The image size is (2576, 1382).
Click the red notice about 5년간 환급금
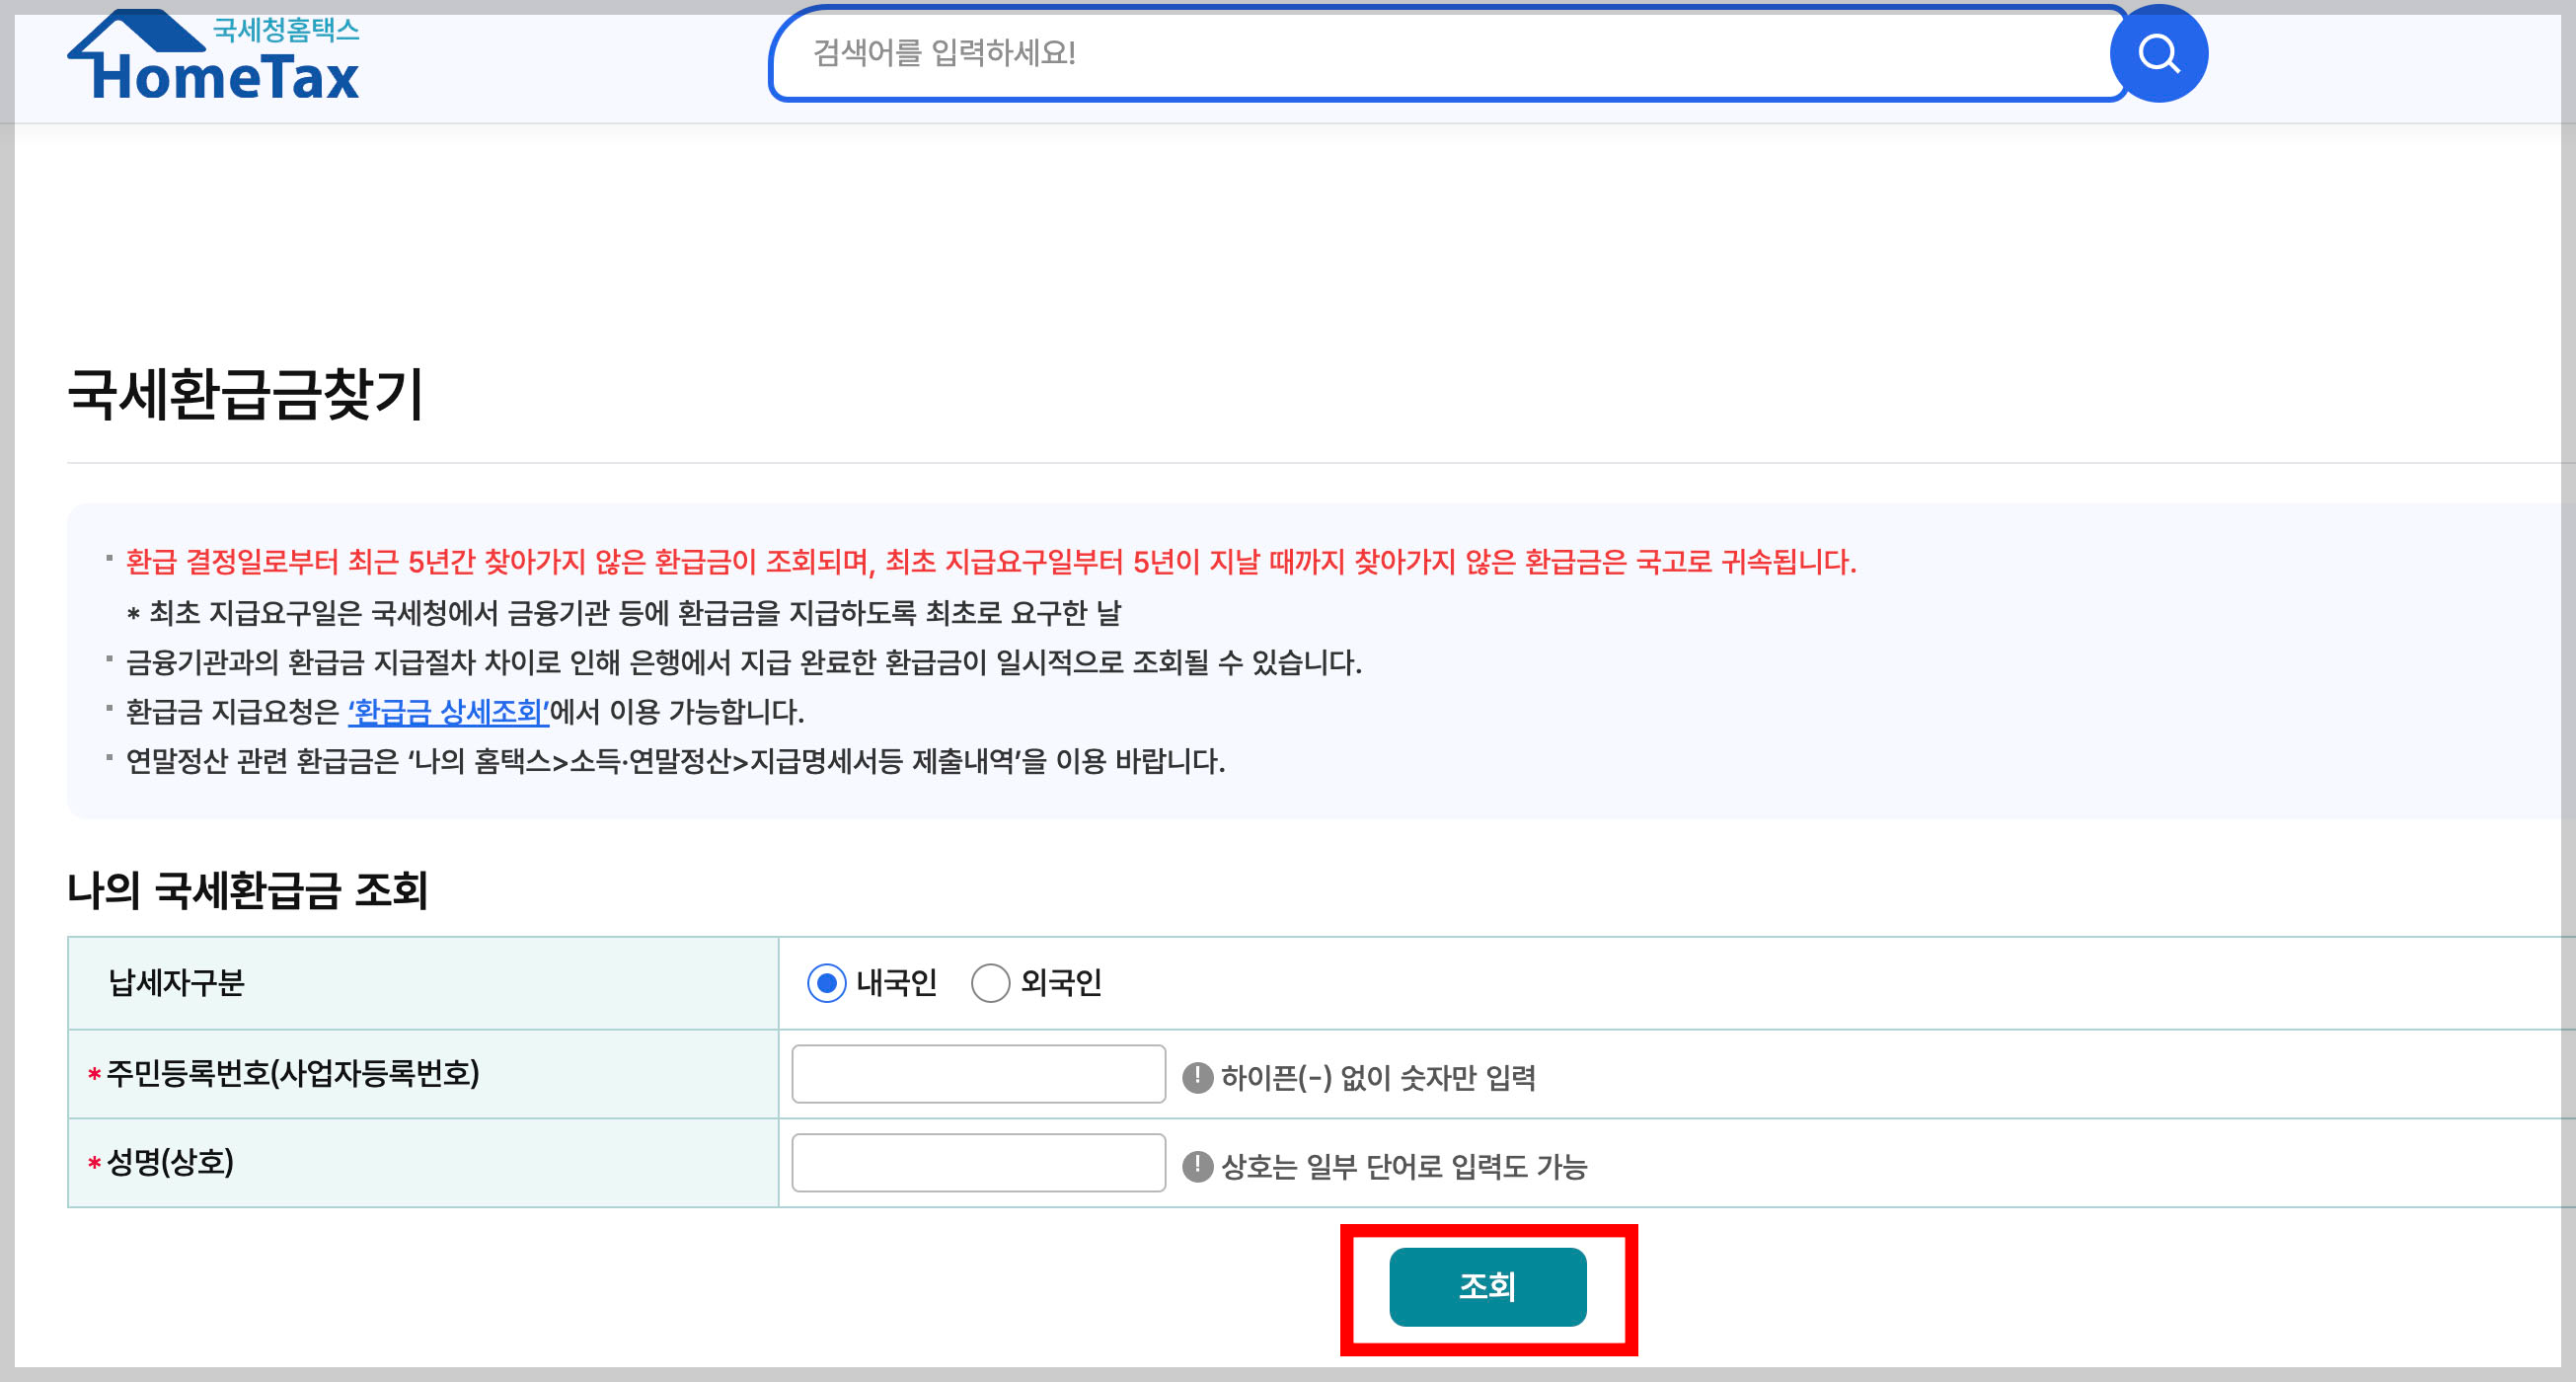990,562
